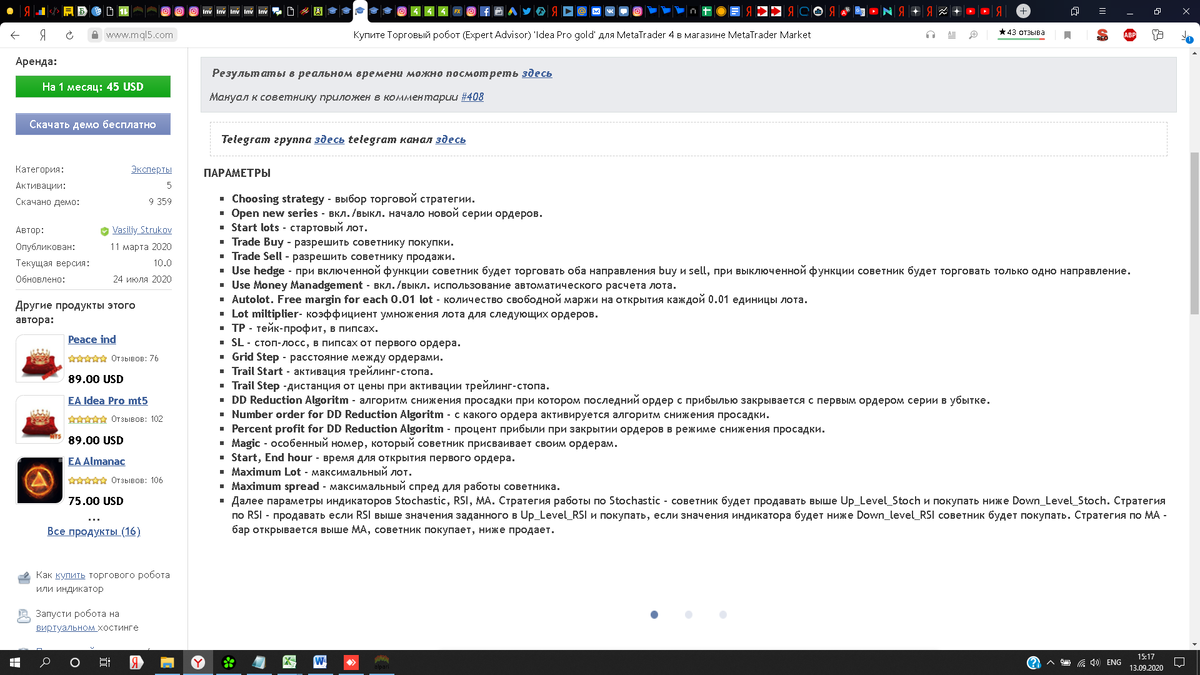
Task: Click the server icon near 'Запусти робота'
Action: coord(24,616)
